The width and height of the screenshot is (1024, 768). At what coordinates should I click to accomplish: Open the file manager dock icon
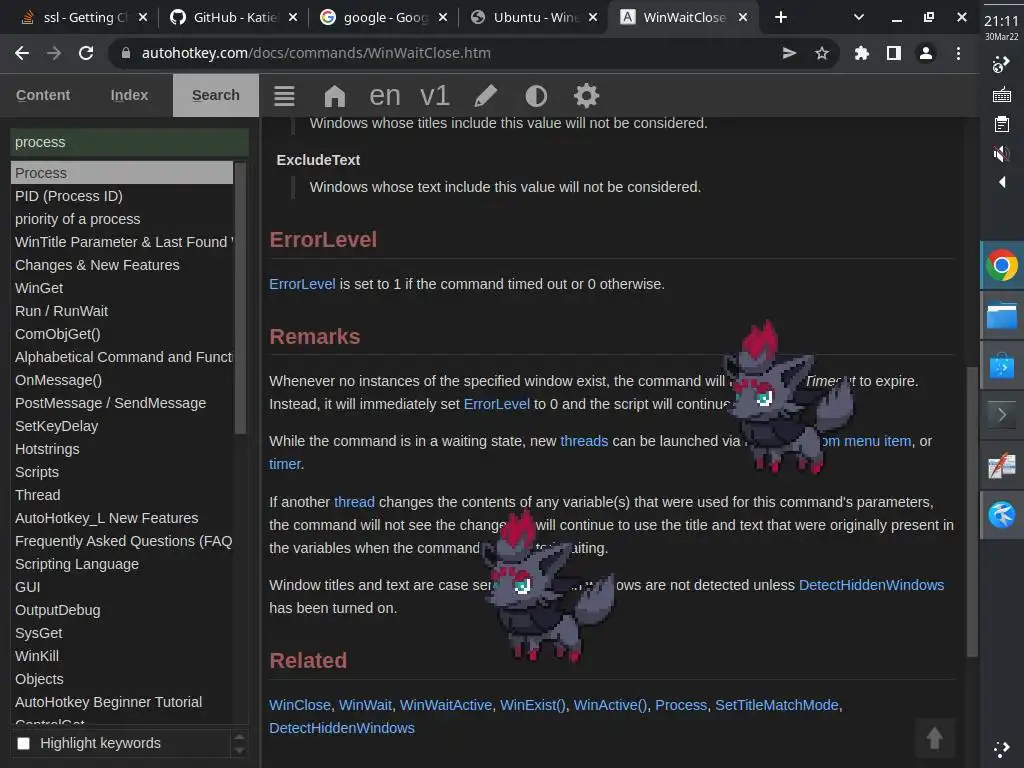pyautogui.click(x=1002, y=316)
